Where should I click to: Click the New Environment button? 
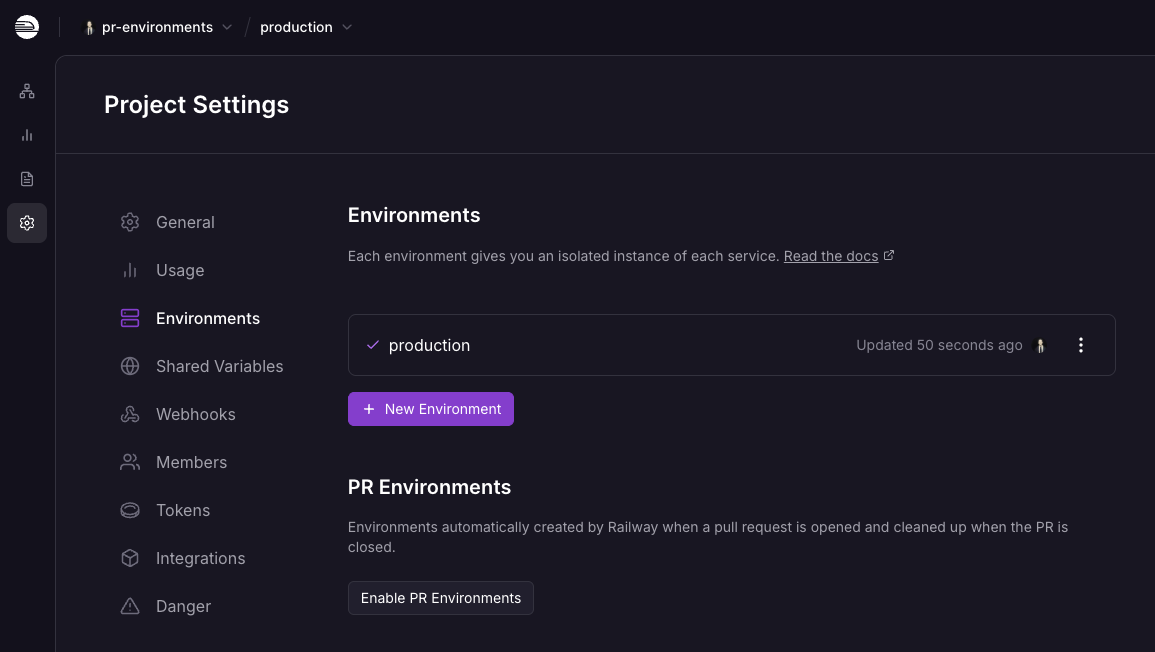click(431, 409)
